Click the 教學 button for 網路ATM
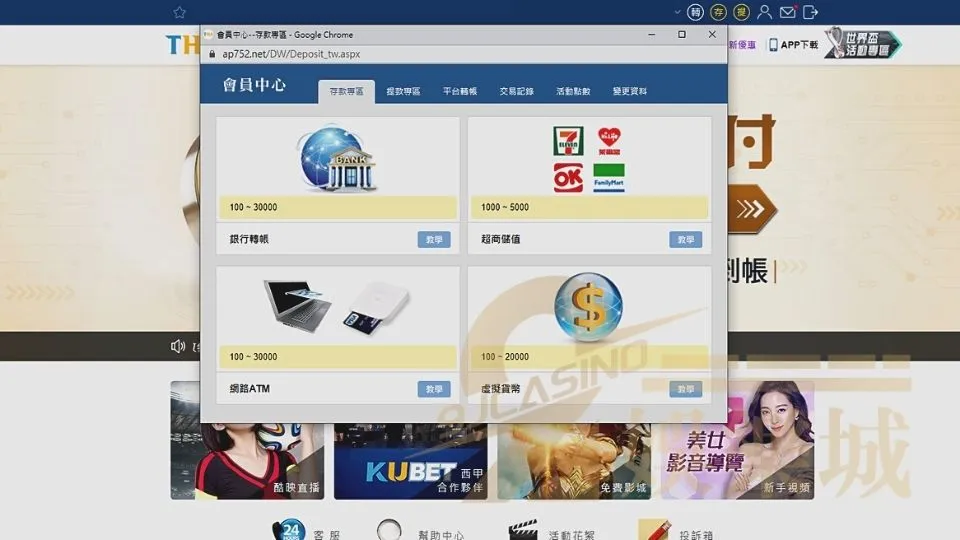This screenshot has width=960, height=540. coord(434,389)
